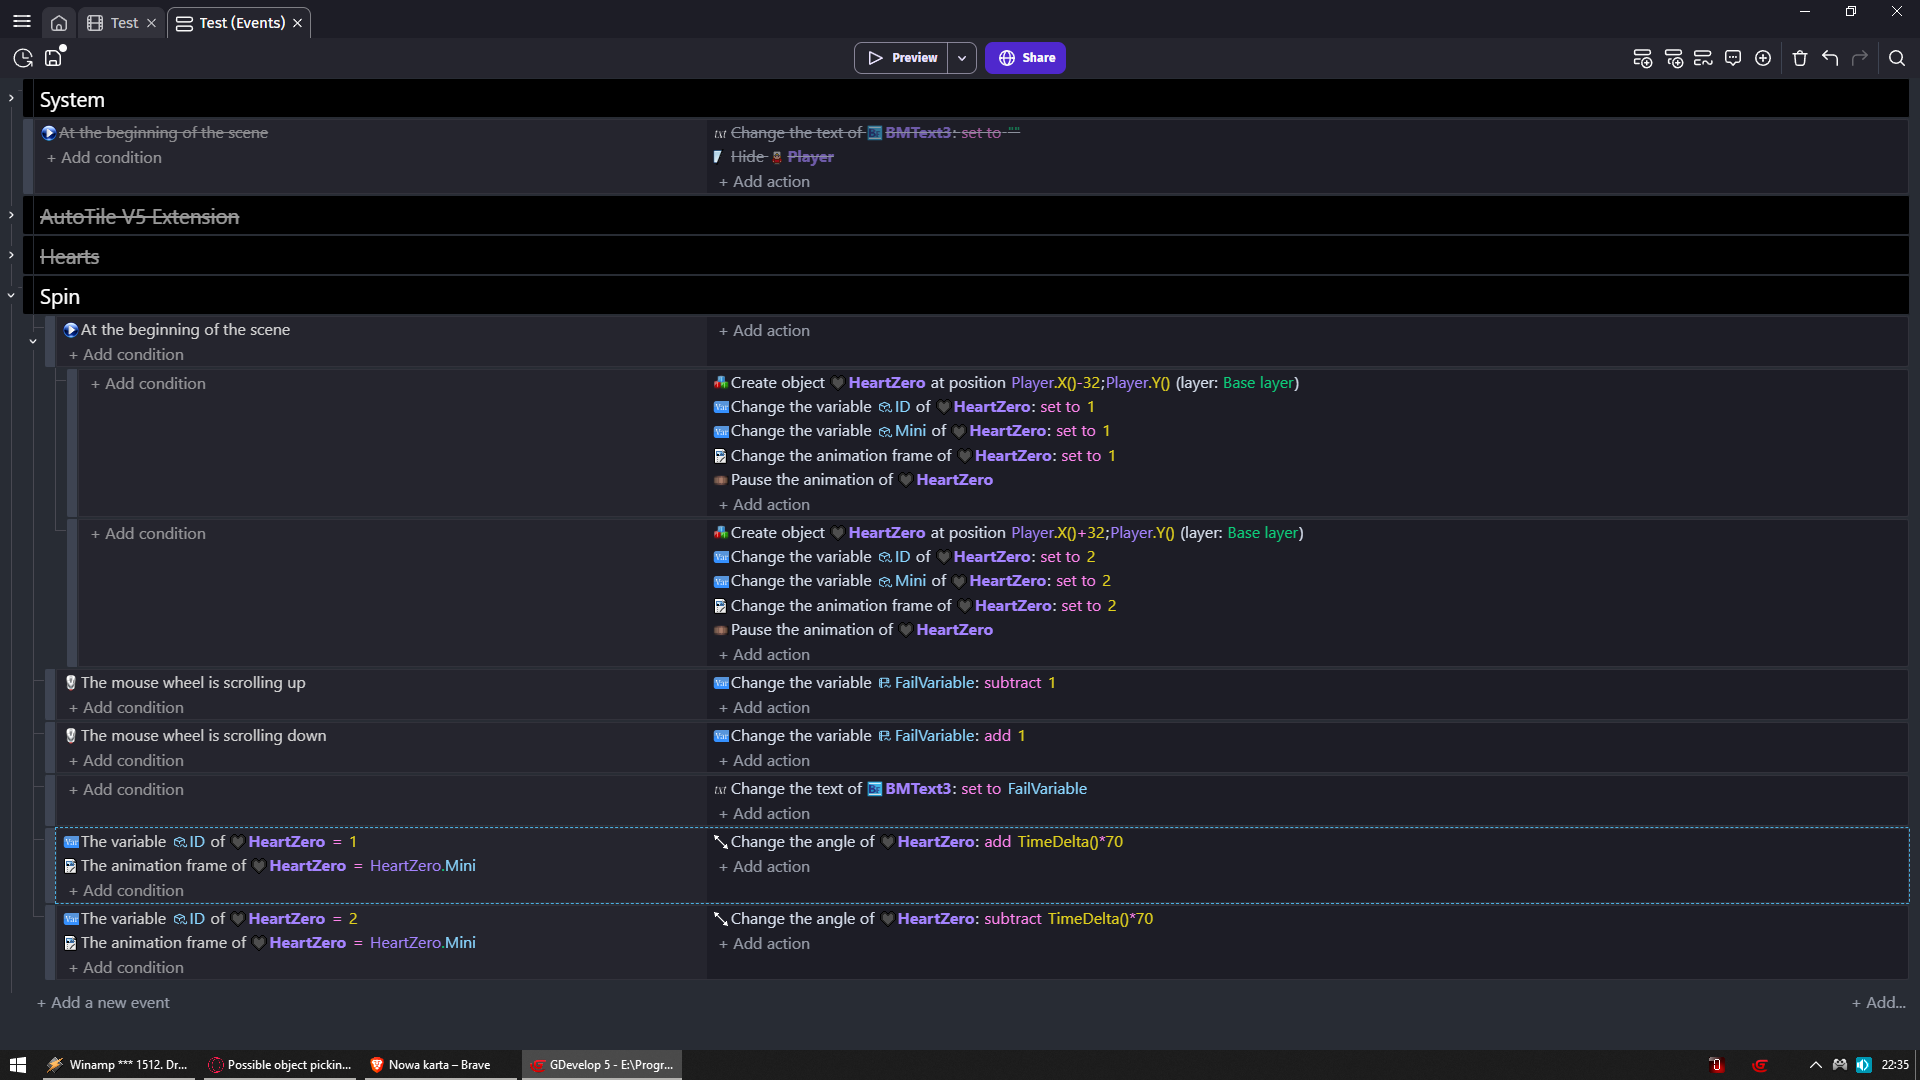Screen dimensions: 1920x1080
Task: Launch the game Preview
Action: [902, 58]
